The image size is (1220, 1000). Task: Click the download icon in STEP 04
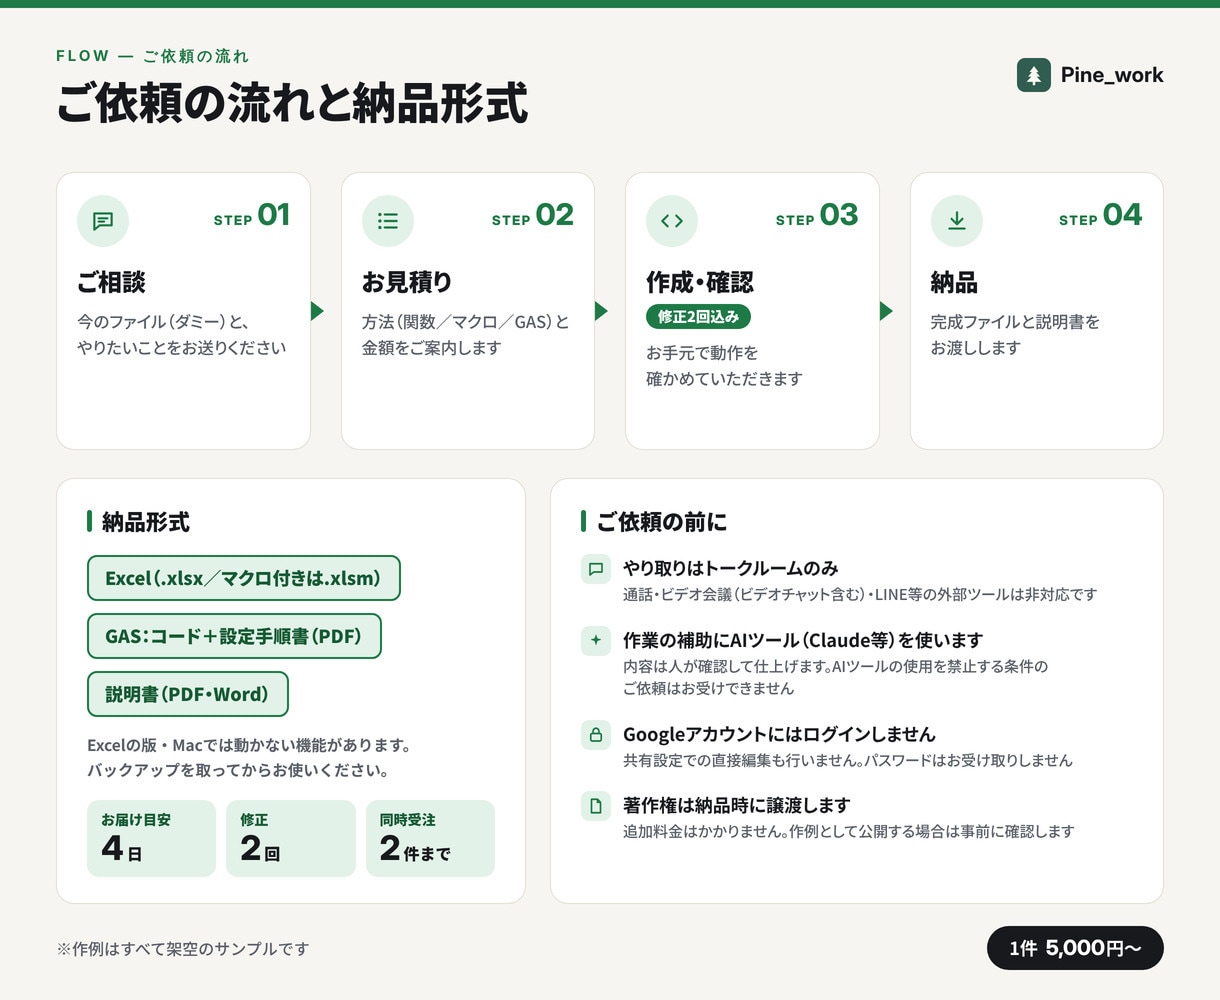(x=957, y=221)
